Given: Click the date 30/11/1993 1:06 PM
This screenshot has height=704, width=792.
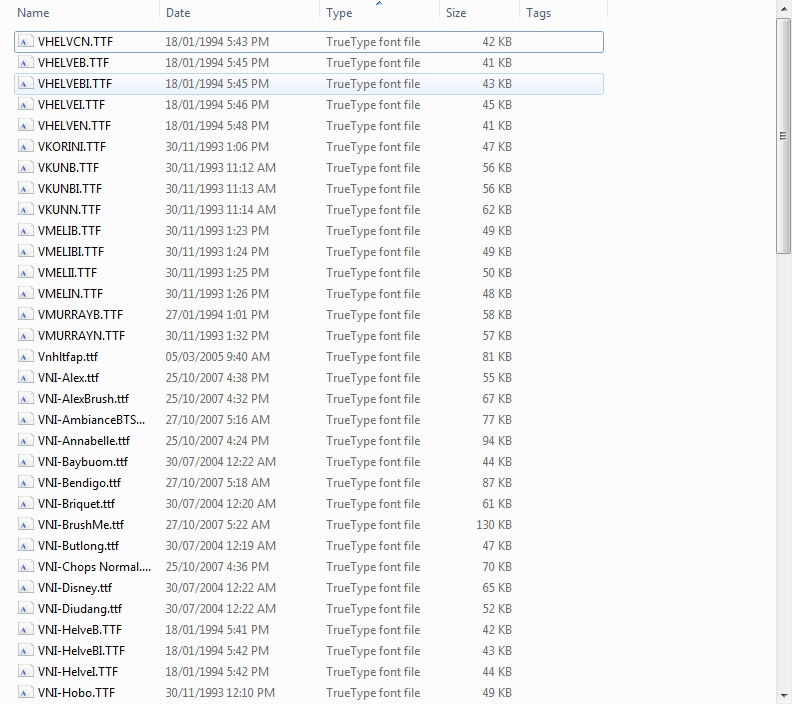Looking at the screenshot, I should tap(217, 146).
